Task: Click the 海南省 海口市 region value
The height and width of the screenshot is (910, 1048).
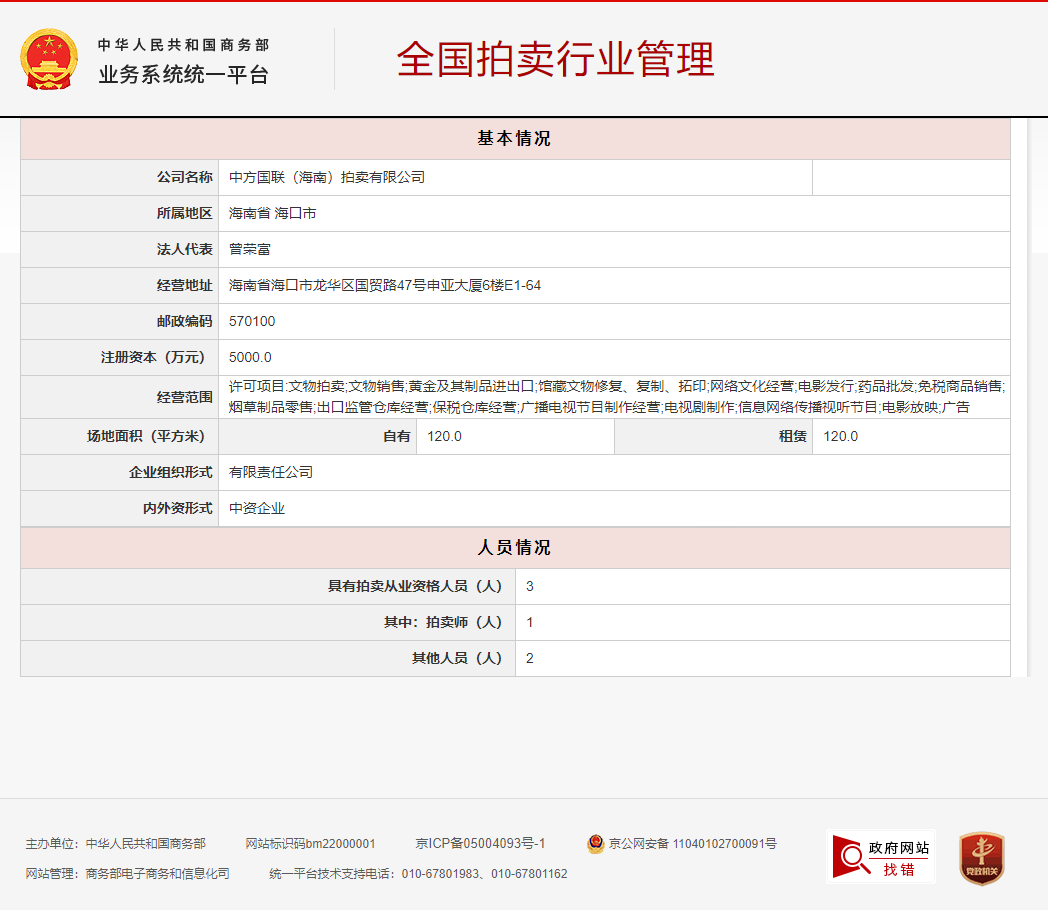Action: coord(272,214)
